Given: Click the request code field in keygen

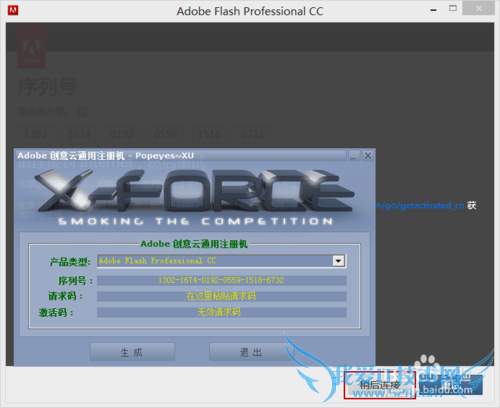Looking at the screenshot, I should click(222, 296).
